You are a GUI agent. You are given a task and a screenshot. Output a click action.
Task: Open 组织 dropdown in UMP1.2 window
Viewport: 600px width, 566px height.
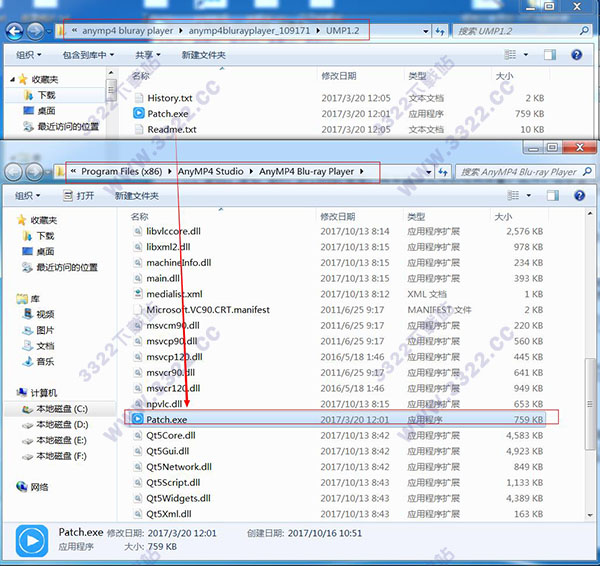click(28, 55)
